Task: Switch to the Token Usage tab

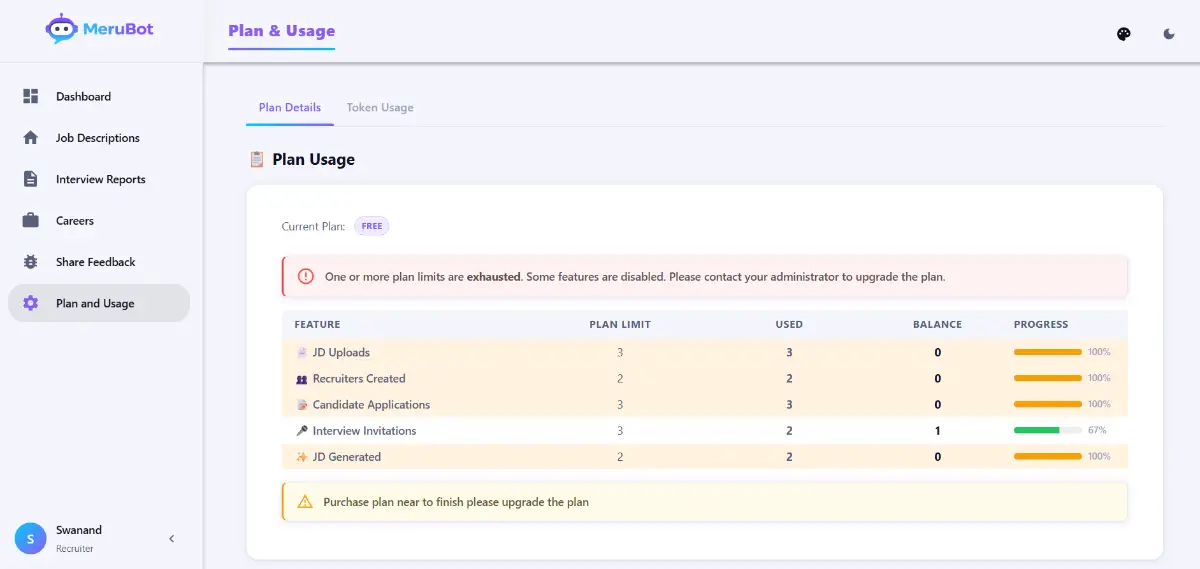Action: (x=380, y=107)
